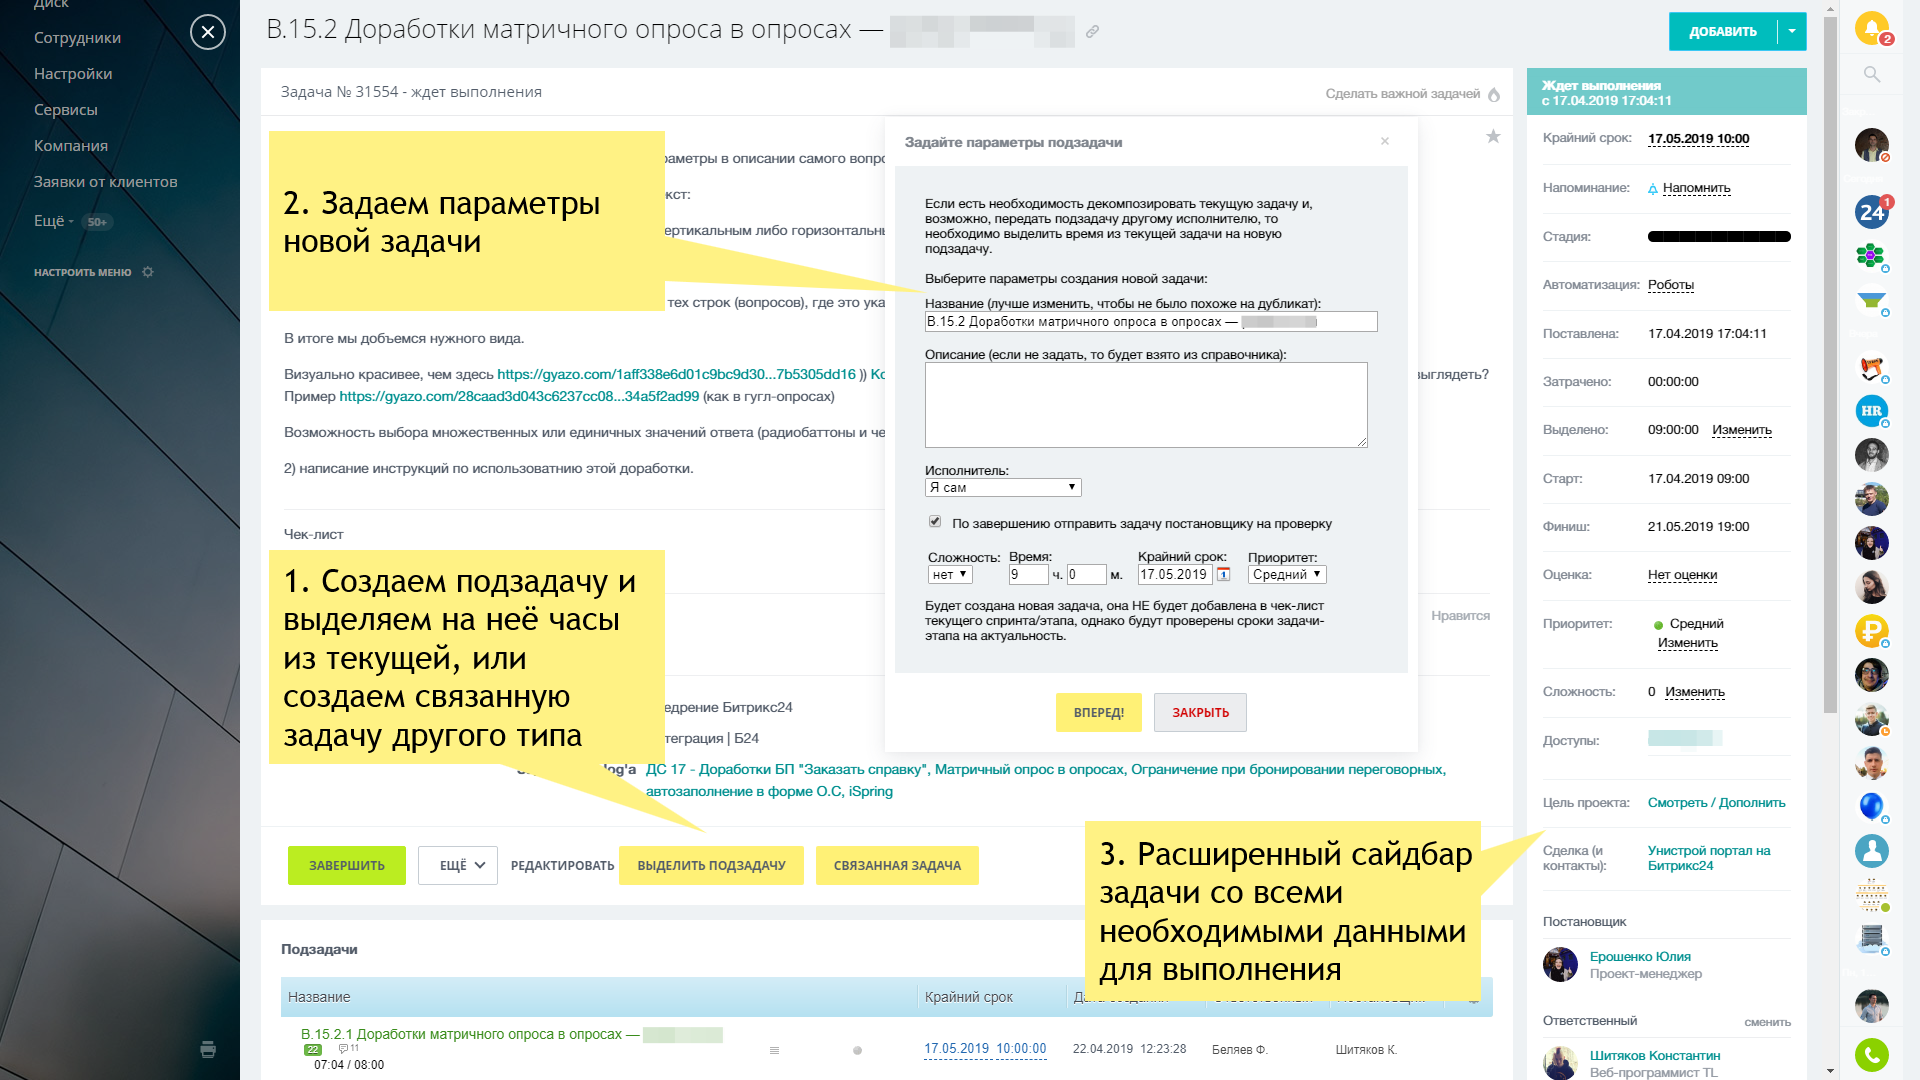Open Настройки in left menu
The width and height of the screenshot is (1920, 1080).
73,74
